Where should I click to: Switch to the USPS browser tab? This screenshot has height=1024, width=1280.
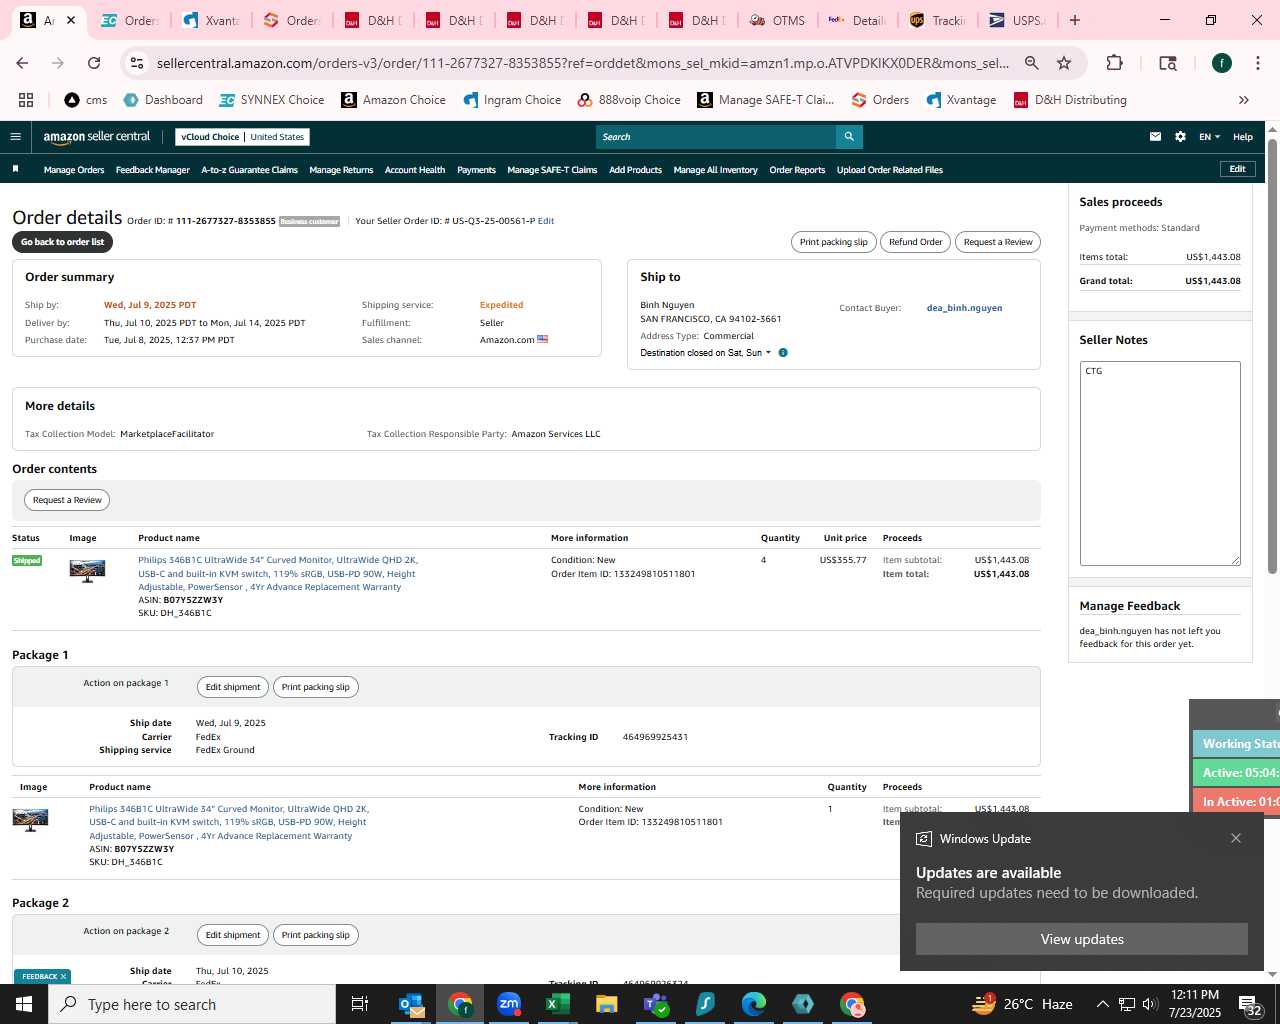(1018, 20)
